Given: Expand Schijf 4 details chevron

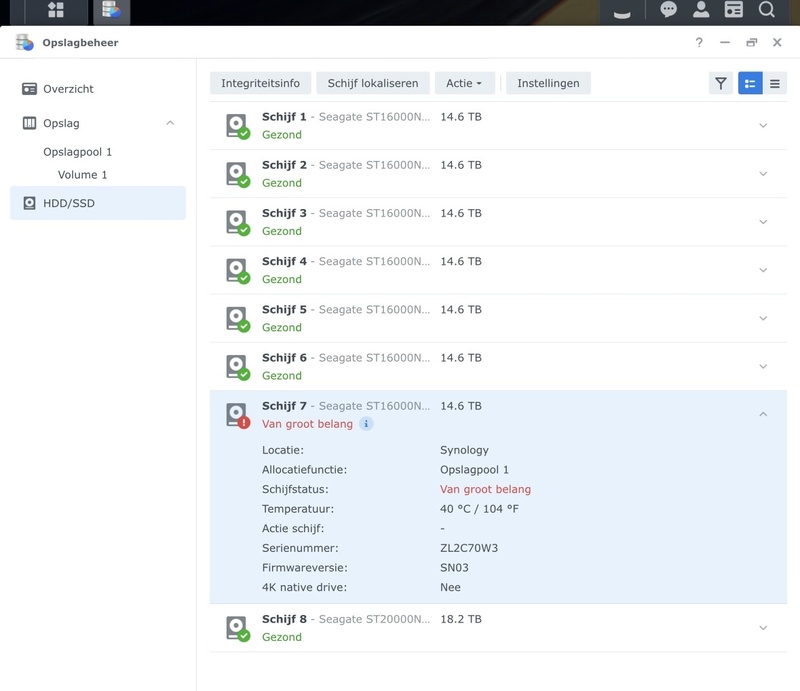Looking at the screenshot, I should coord(763,270).
